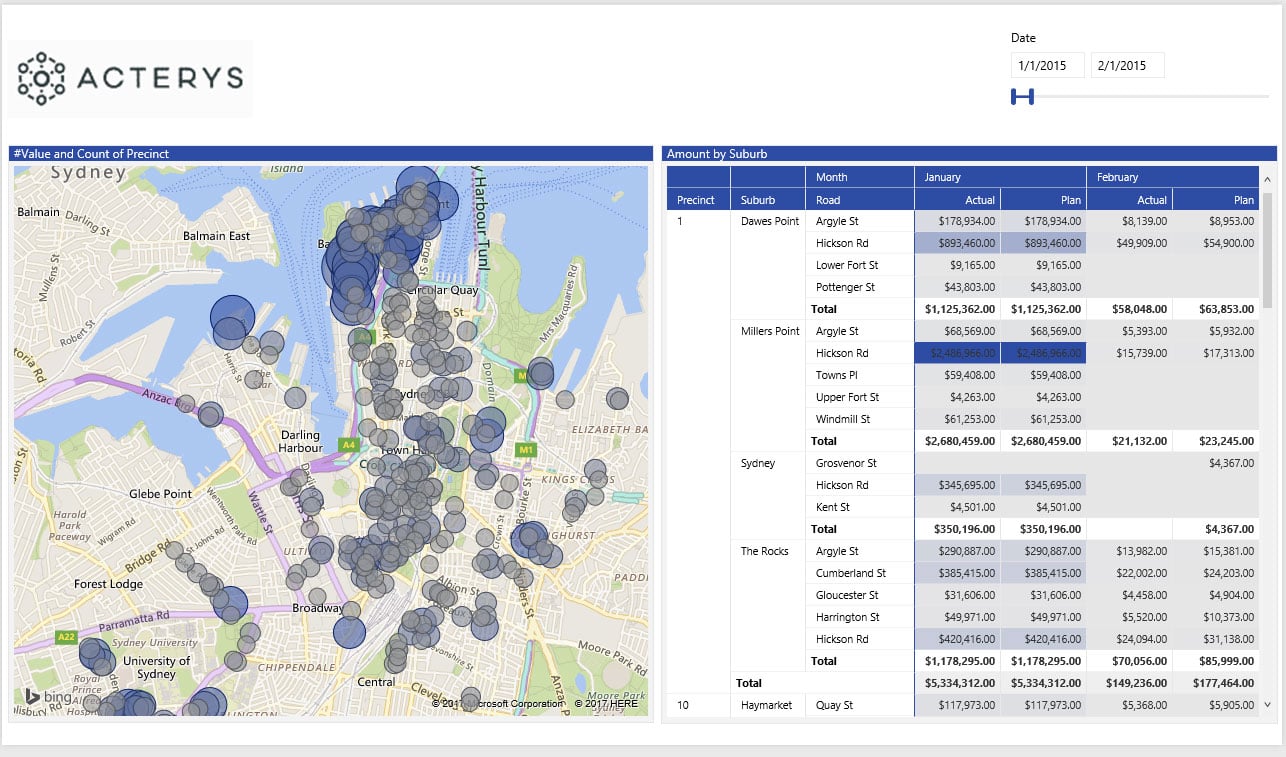Click the table's scroll-down arrow
Screen dimensions: 1286x757
pyautogui.click(x=1268, y=704)
